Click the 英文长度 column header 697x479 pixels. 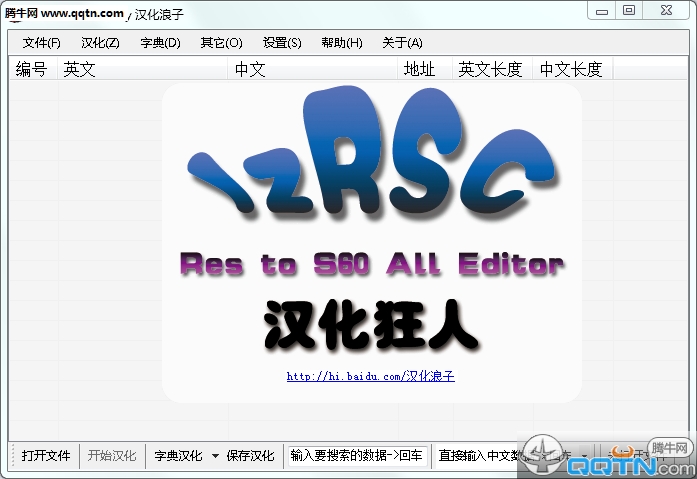(x=493, y=69)
